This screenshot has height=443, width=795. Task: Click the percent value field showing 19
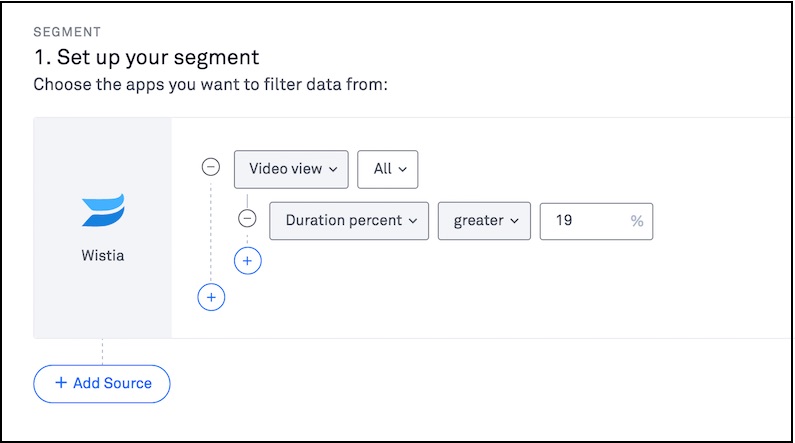pyautogui.click(x=585, y=221)
